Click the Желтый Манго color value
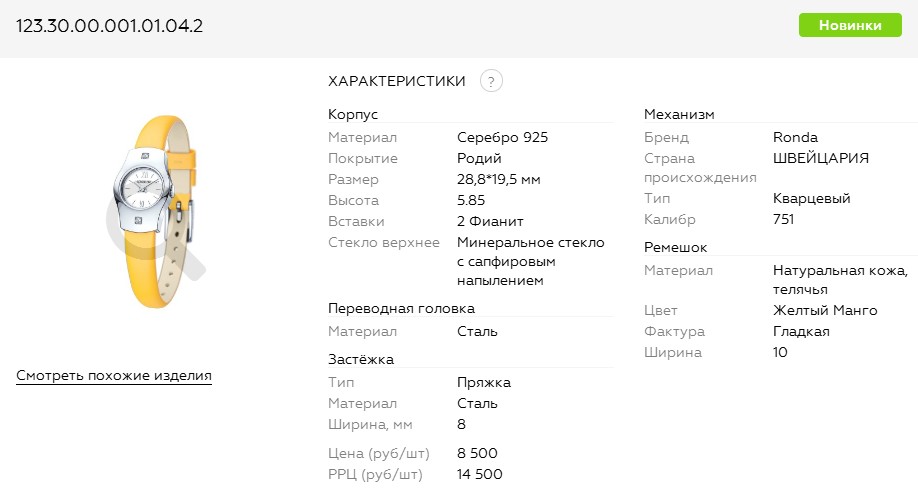 click(x=825, y=310)
